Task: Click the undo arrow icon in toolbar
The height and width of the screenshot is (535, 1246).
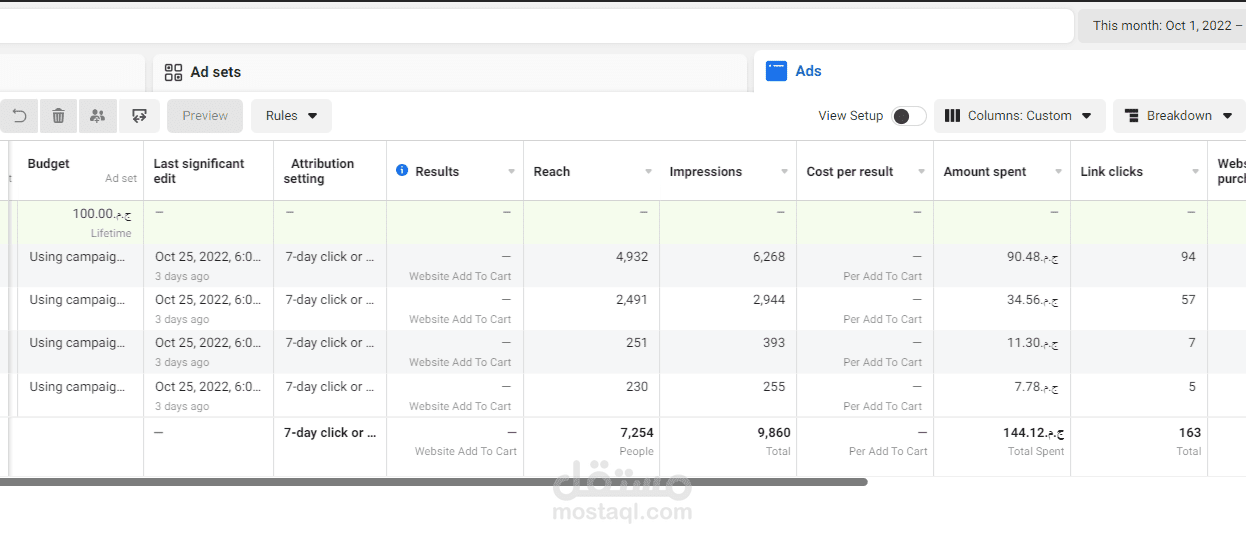Action: 19,116
